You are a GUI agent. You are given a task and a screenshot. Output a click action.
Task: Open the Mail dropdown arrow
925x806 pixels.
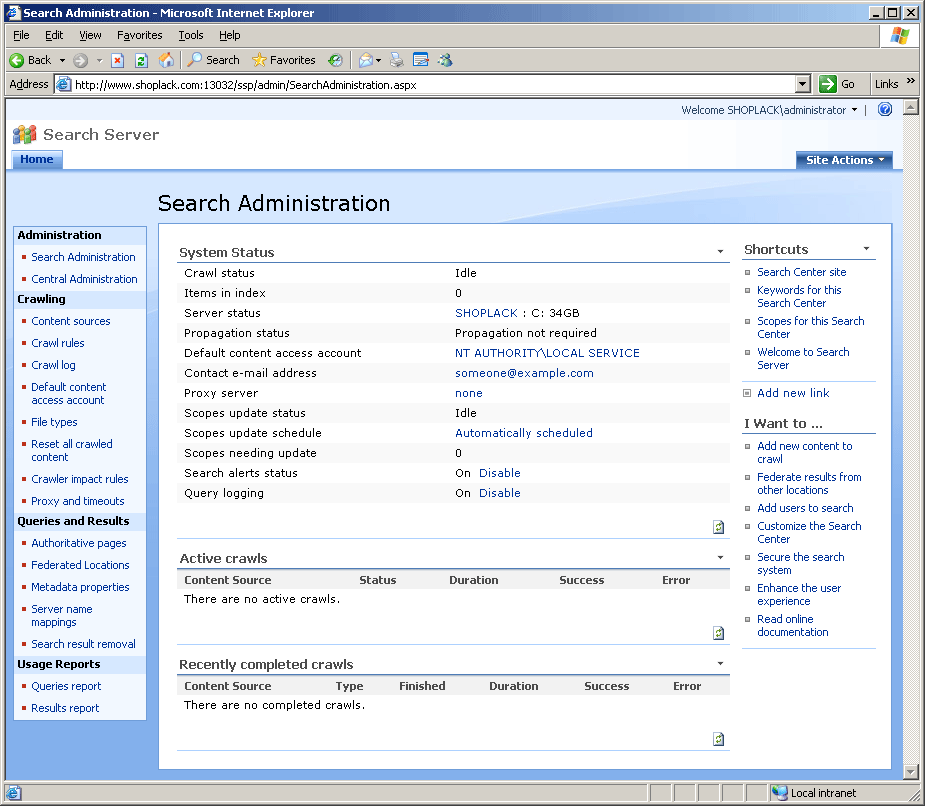[x=378, y=60]
